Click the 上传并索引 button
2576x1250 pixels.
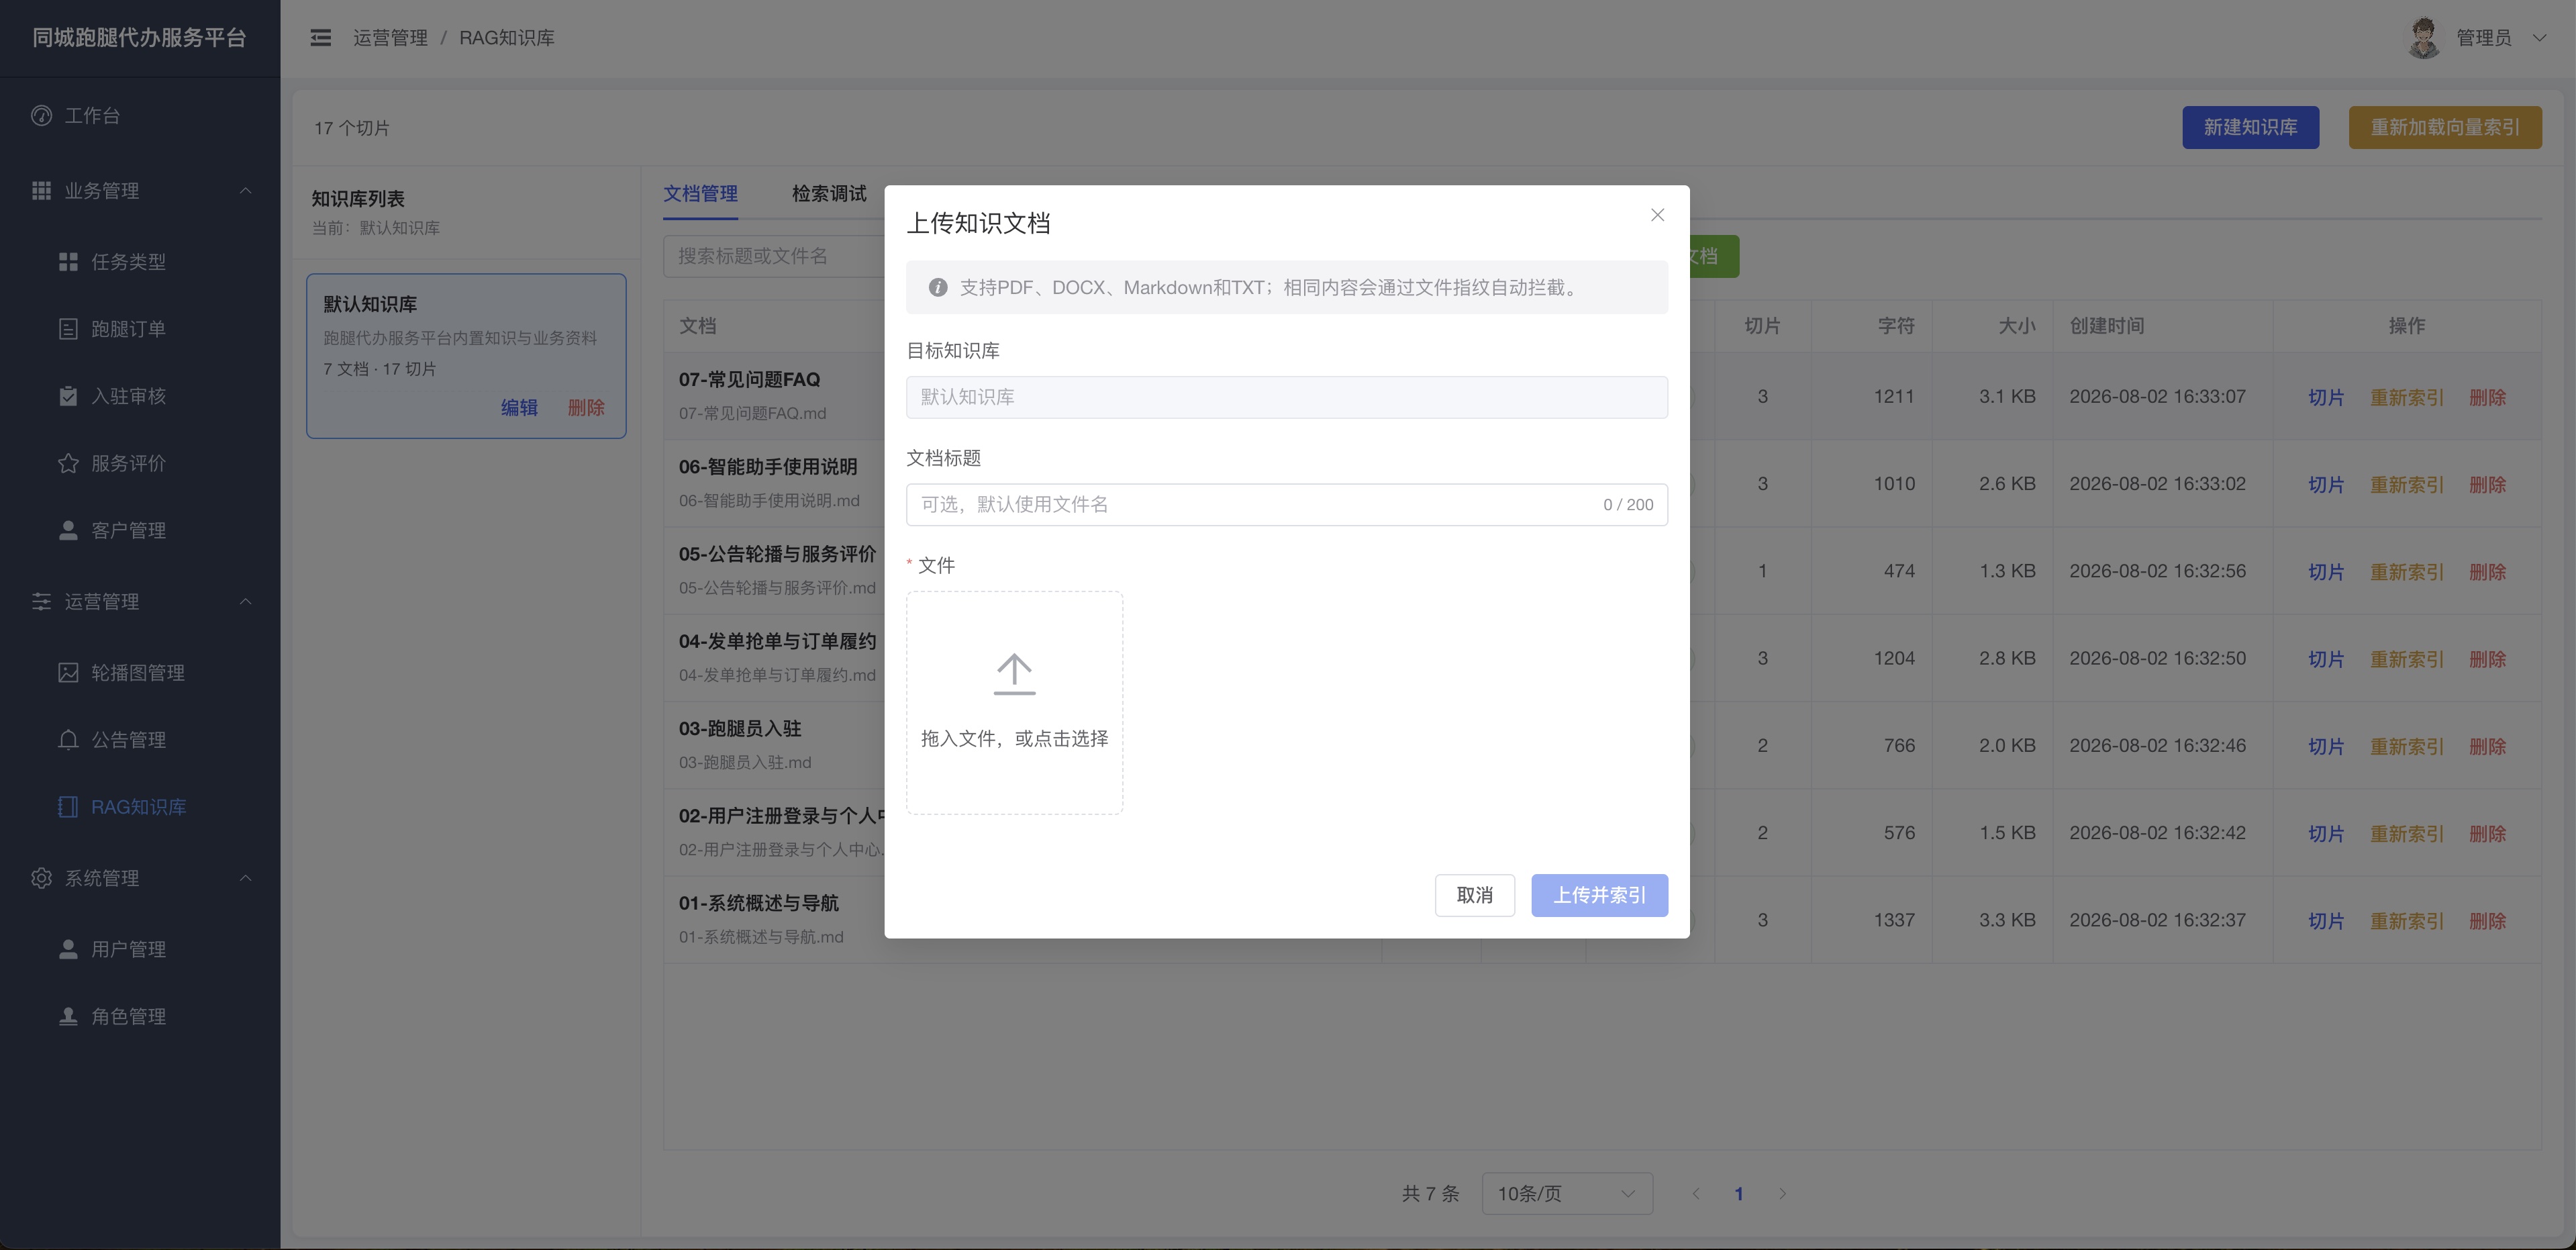(x=1599, y=895)
